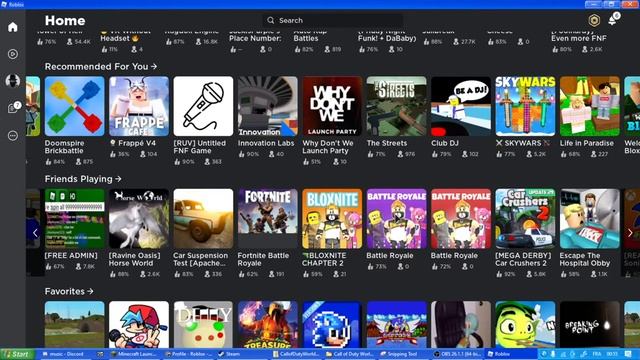Image resolution: width=640 pixels, height=360 pixels.
Task: Open the Car Crushers 2 thumbnail
Action: pos(525,218)
